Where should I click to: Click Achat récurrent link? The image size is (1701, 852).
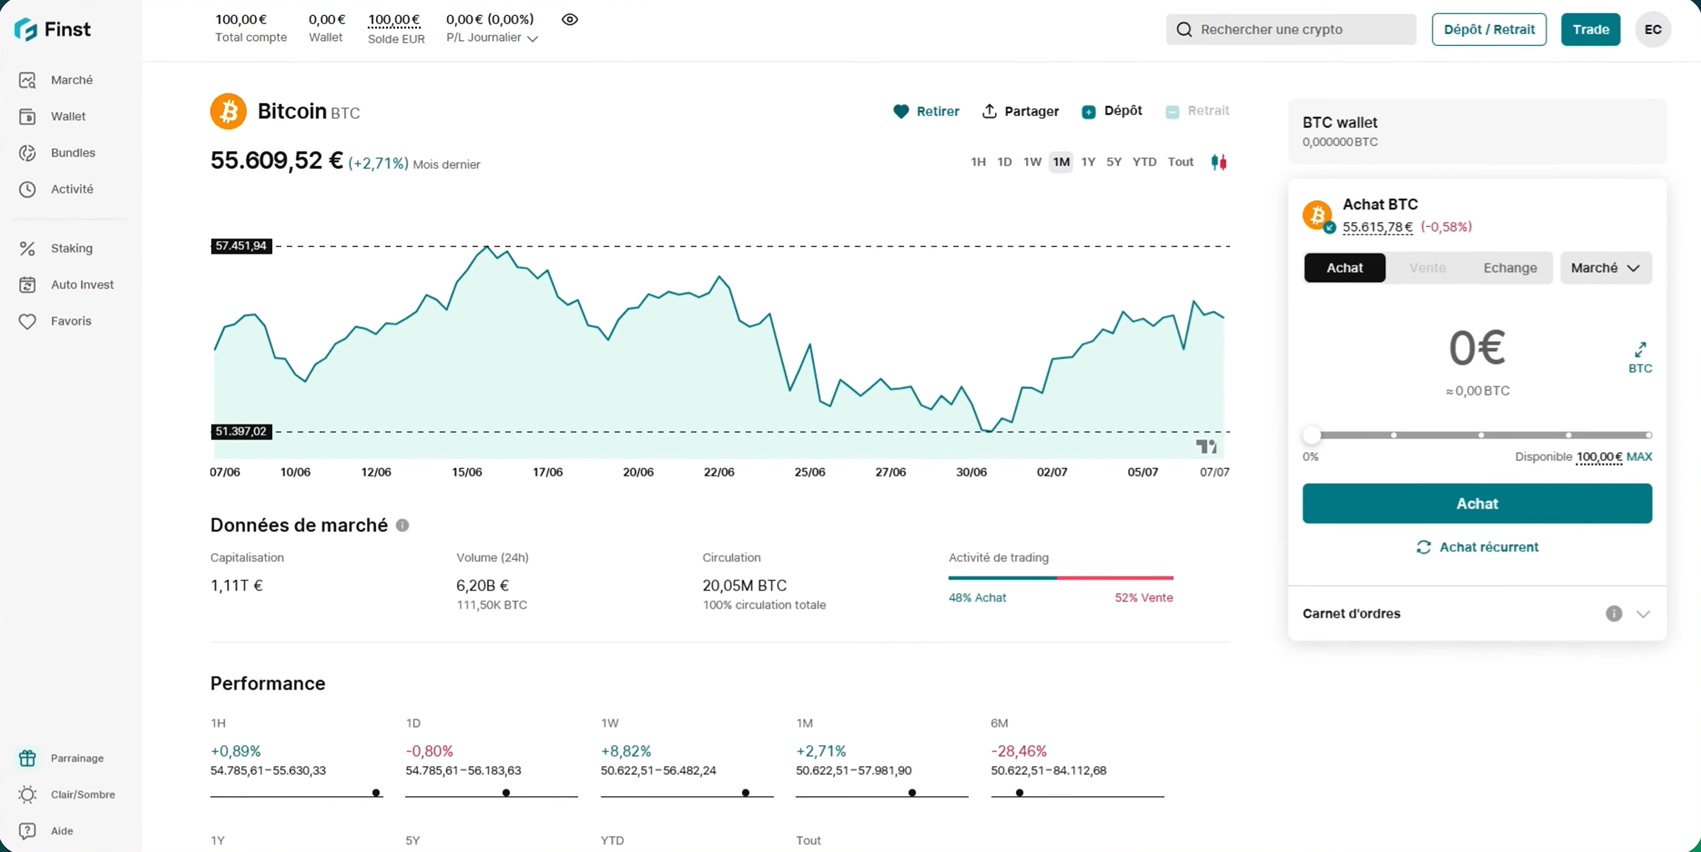click(1477, 547)
